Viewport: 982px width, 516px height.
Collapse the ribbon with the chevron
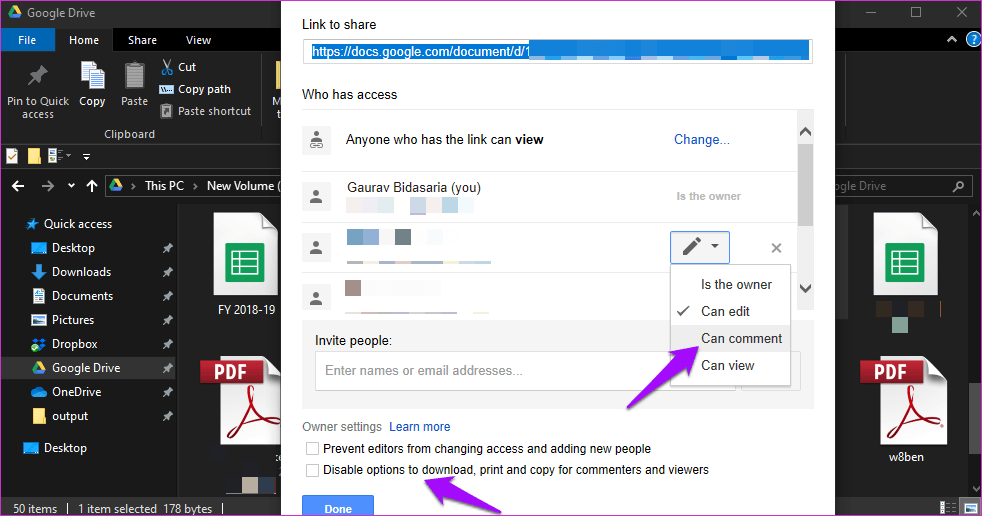[x=952, y=39]
